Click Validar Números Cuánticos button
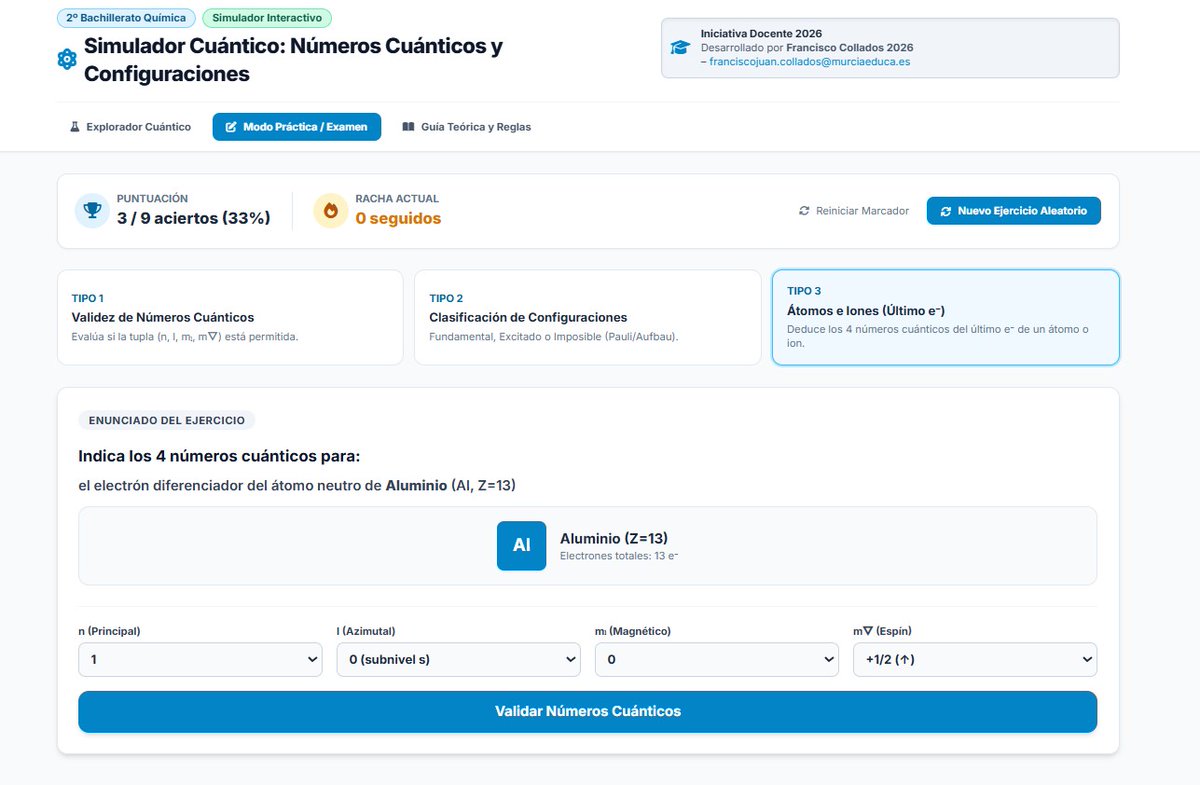Viewport: 1200px width, 785px height. (x=588, y=712)
